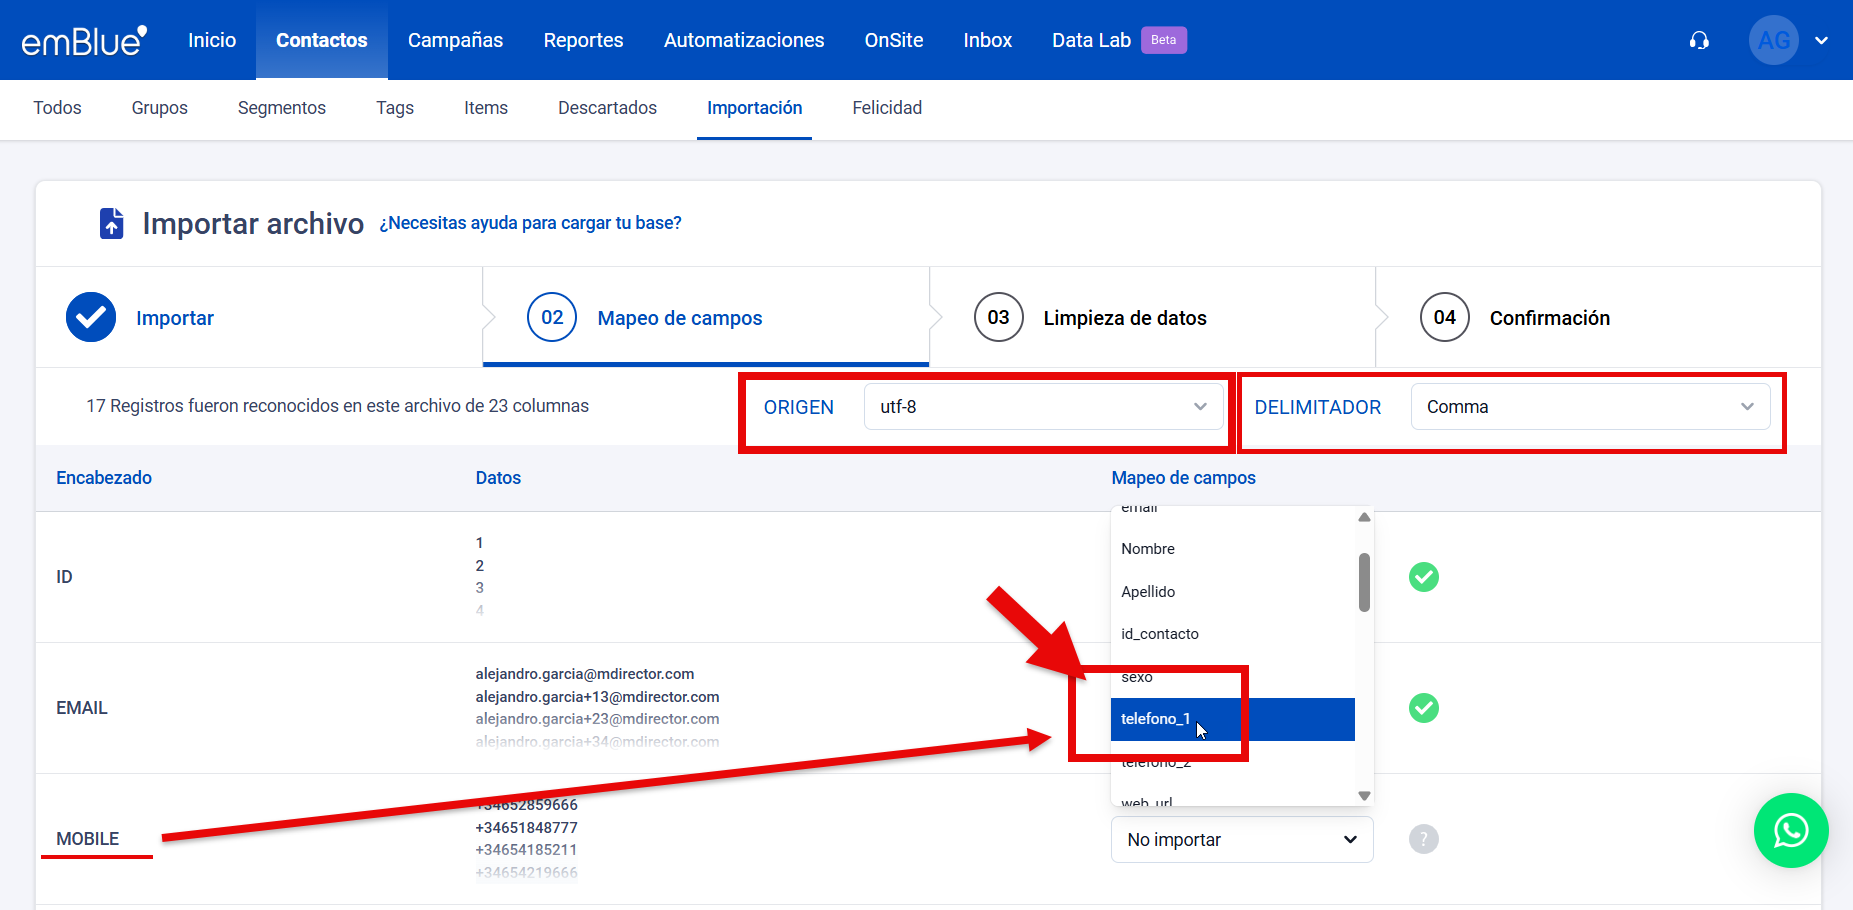1853x910 pixels.
Task: Open the No importar mapping dropdown
Action: (x=1241, y=840)
